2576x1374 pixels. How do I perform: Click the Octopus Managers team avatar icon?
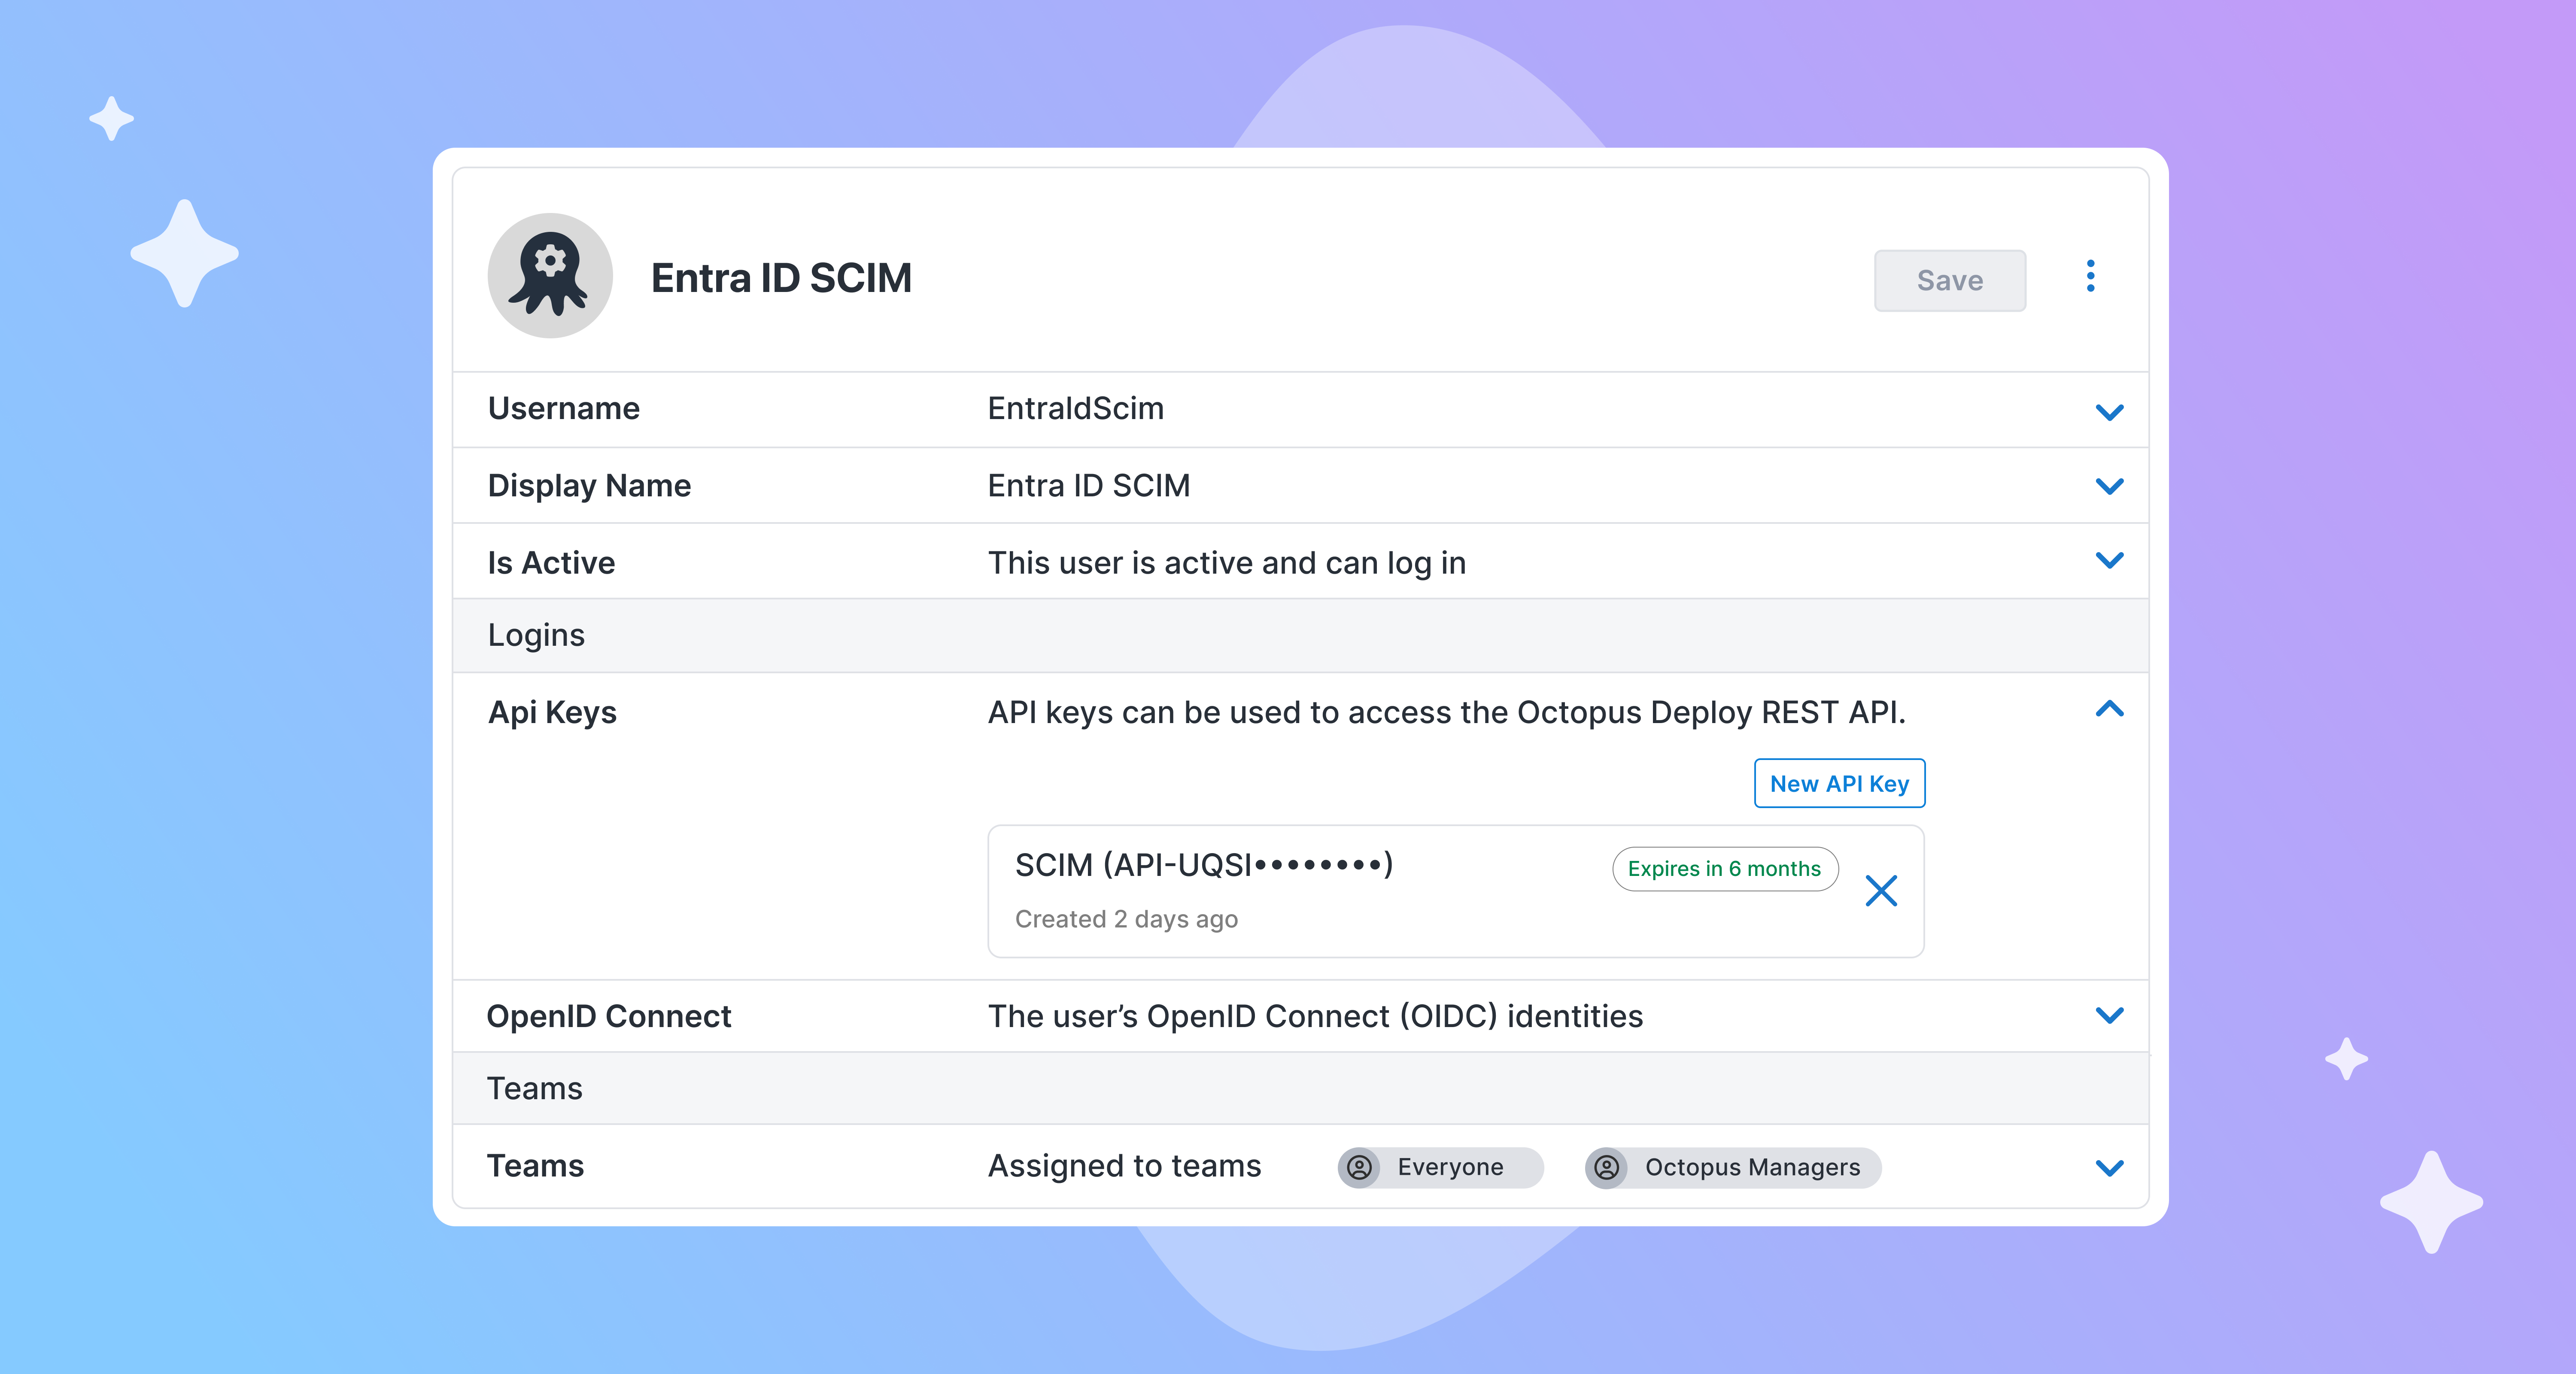pos(1607,1167)
